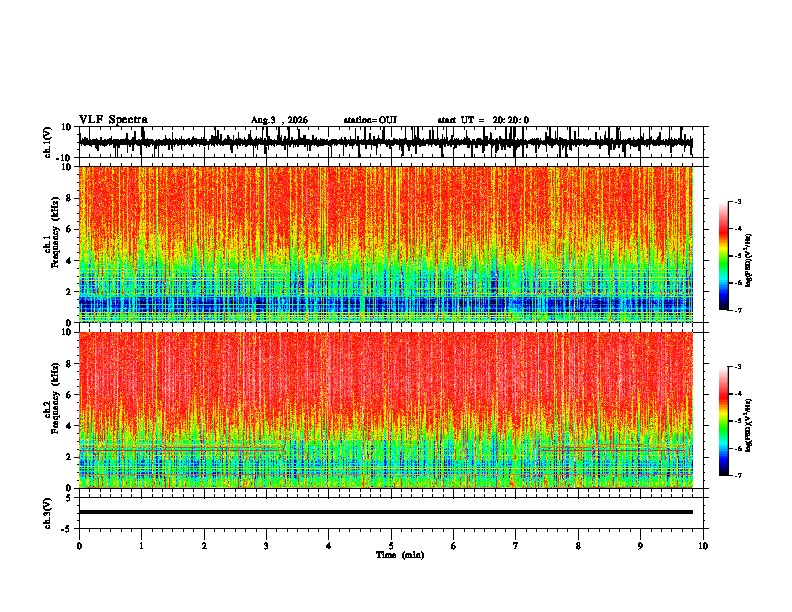Click the "-3" tick on ch.1 colorbar
Viewport: 792px width, 612px height.
(738, 201)
